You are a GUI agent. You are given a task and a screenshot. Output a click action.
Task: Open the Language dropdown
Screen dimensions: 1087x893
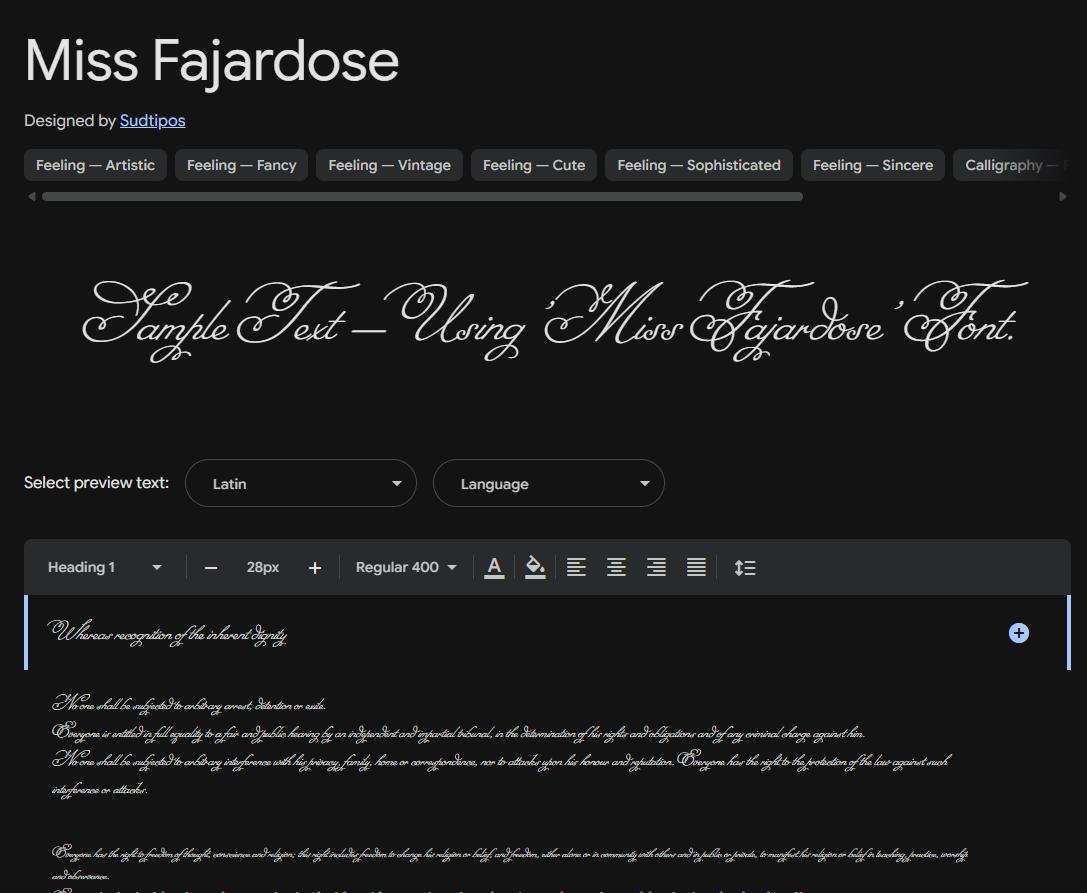pos(548,483)
